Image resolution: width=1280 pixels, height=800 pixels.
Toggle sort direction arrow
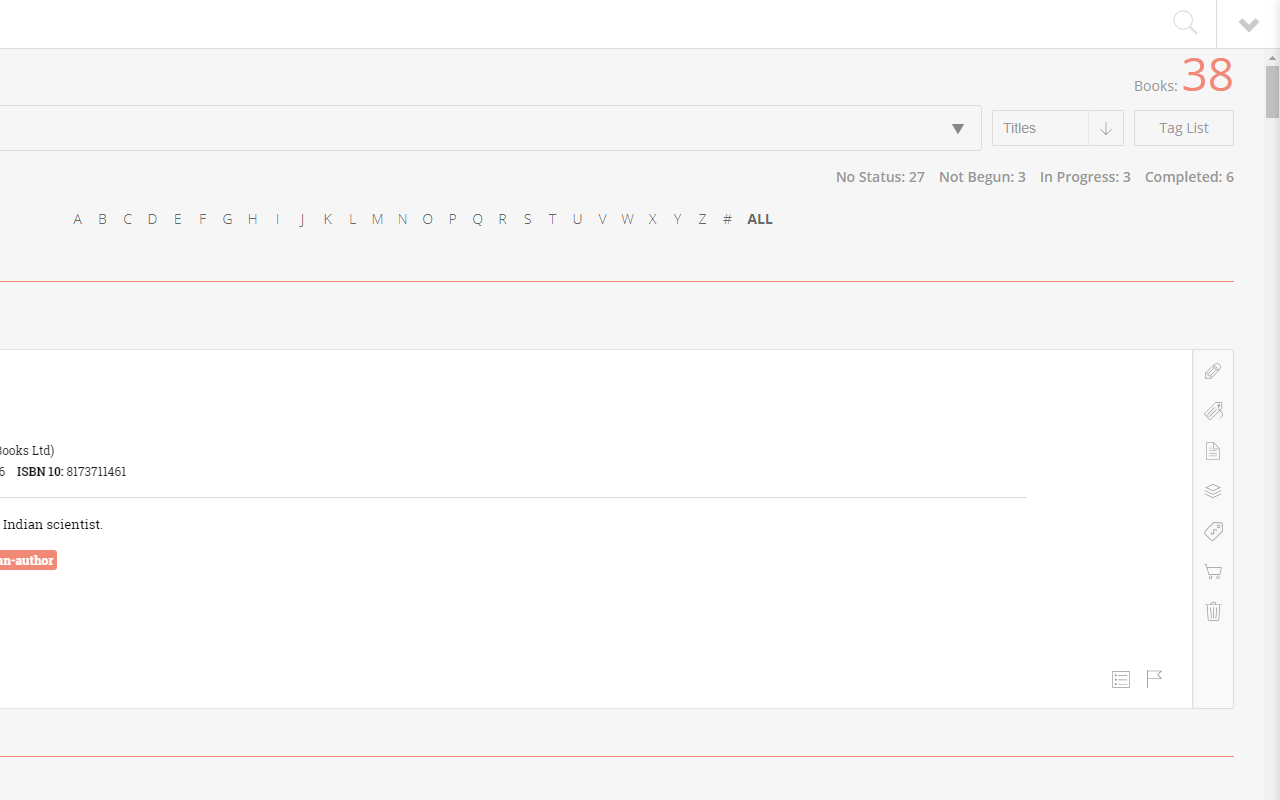coord(1106,128)
